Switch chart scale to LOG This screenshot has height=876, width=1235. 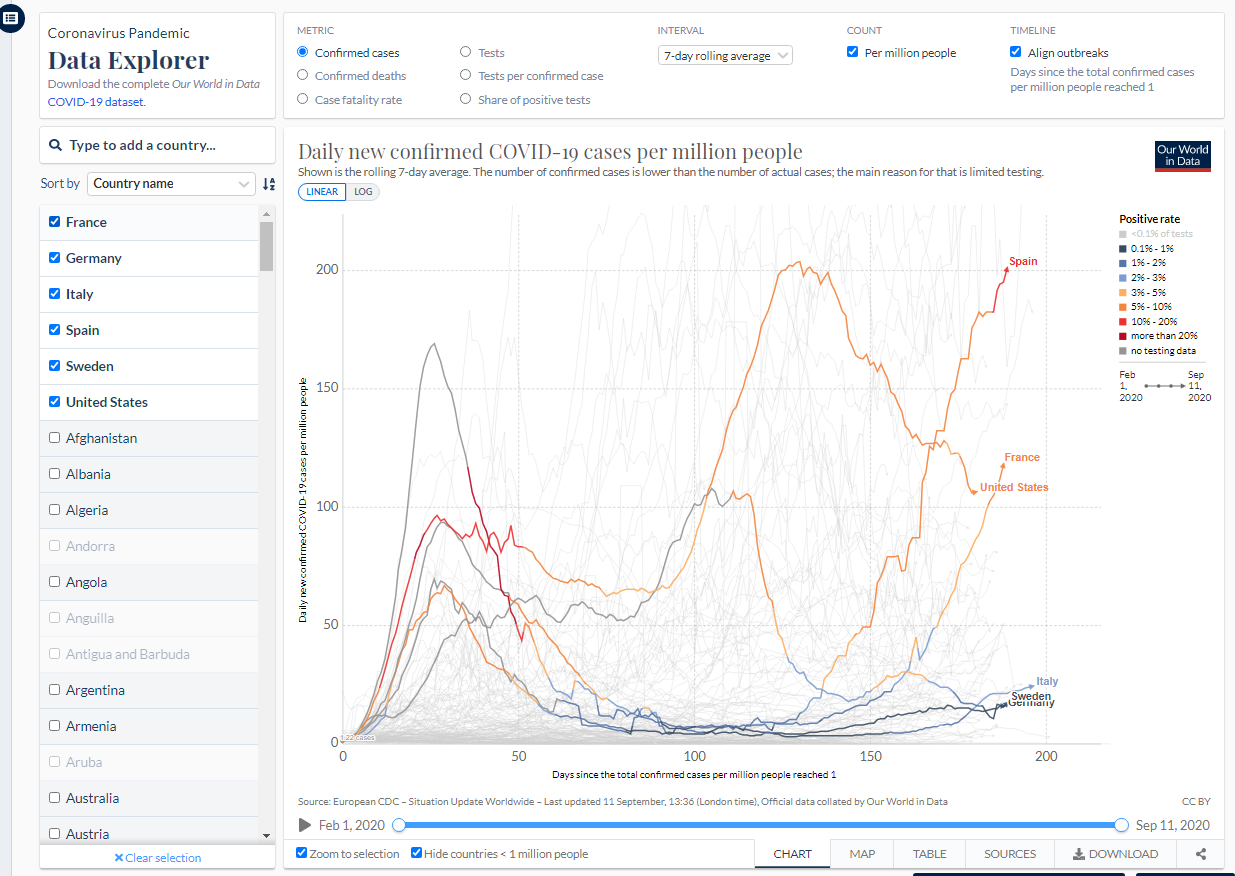point(363,191)
